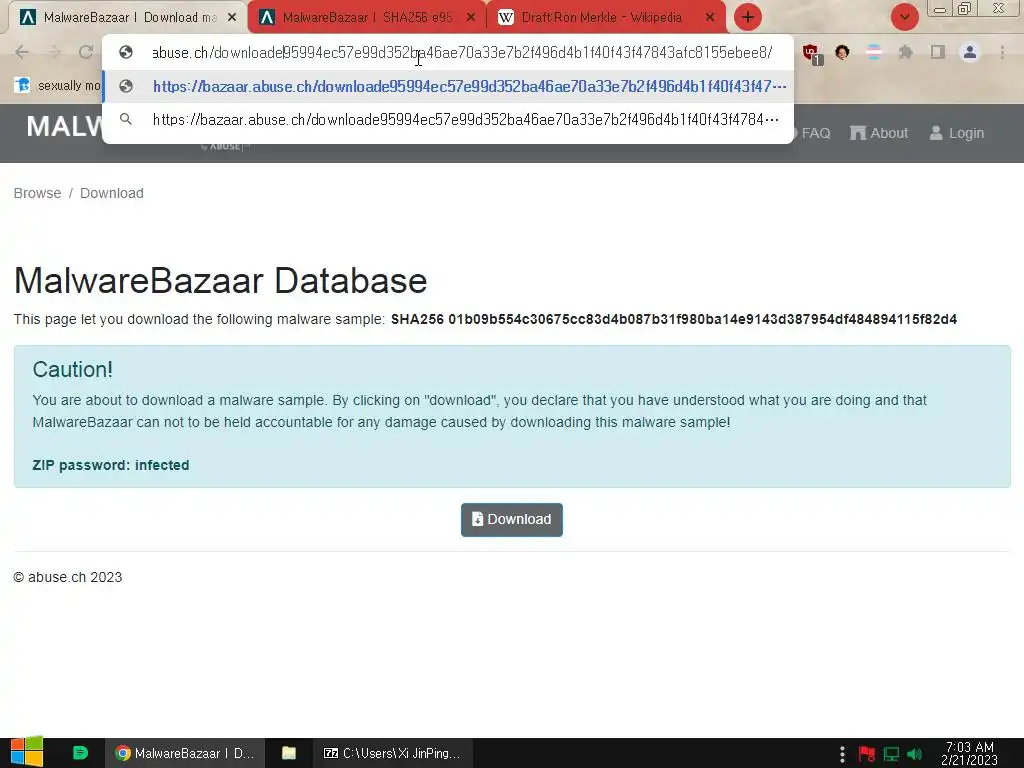
Task: Click the MalwareBazaar Database heading
Action: pyautogui.click(x=220, y=281)
